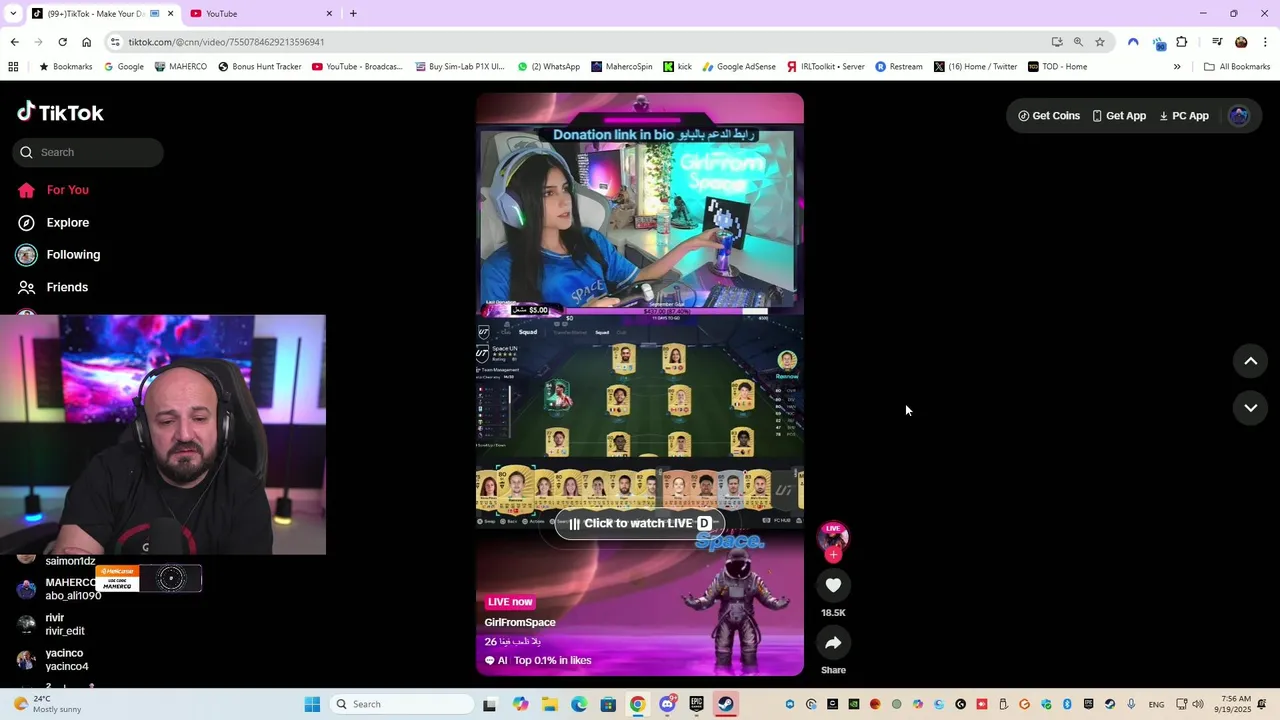1280x720 pixels.
Task: Open Following feed in sidebar
Action: tap(58, 255)
